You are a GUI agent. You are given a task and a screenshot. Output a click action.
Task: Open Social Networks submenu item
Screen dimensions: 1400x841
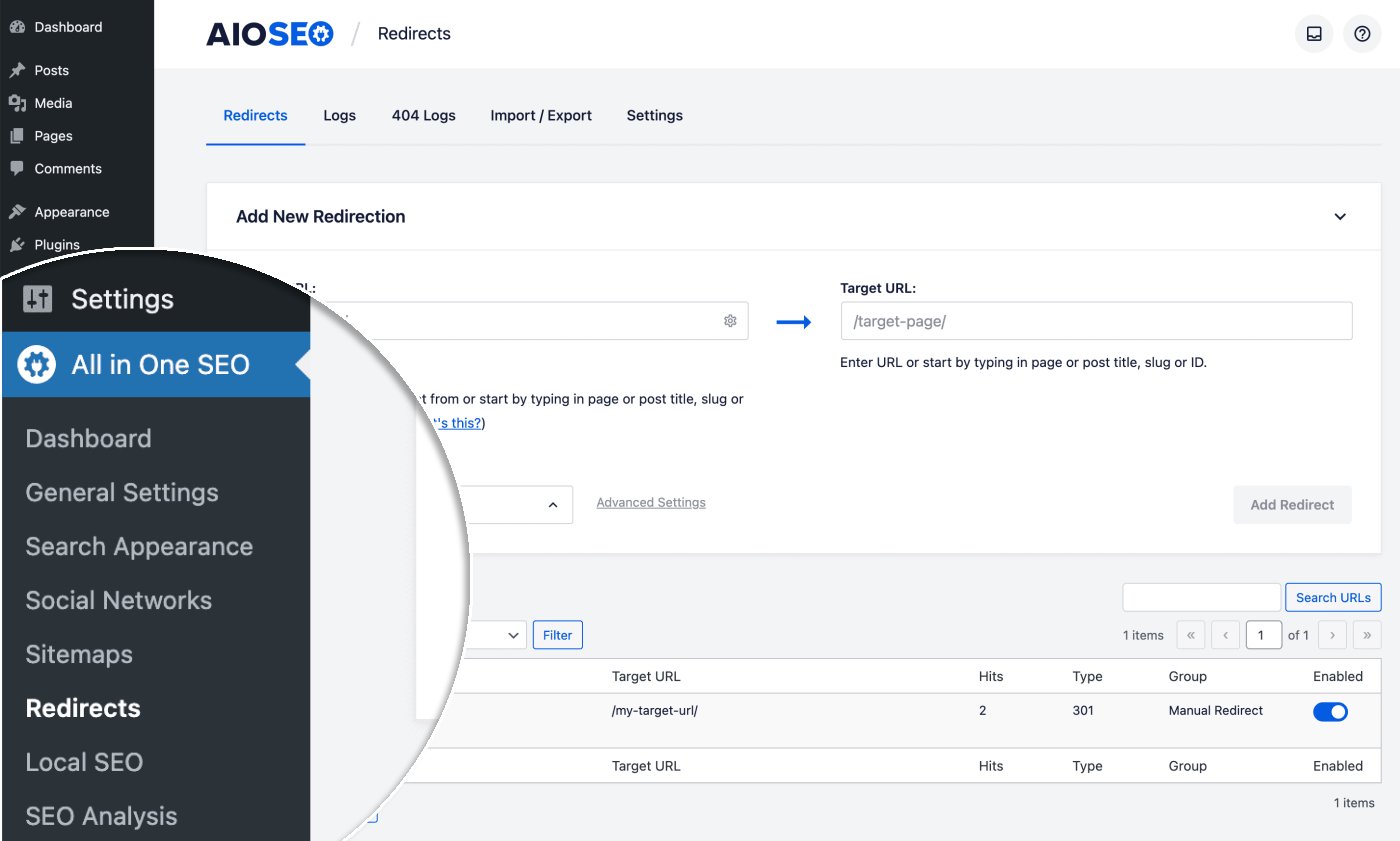click(119, 601)
